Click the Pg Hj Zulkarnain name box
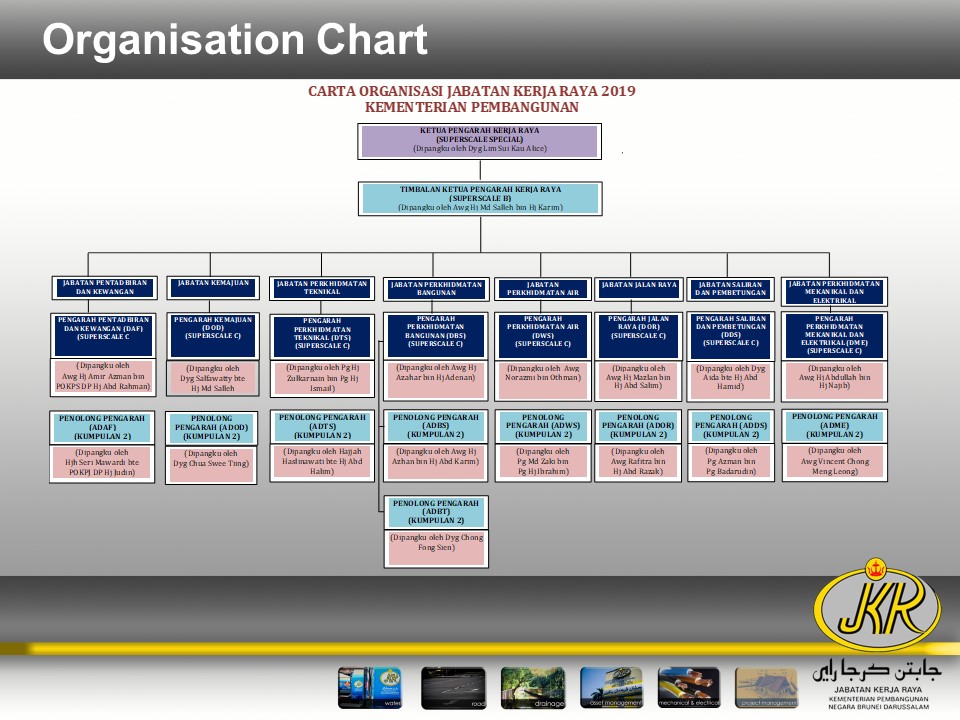 tap(321, 378)
